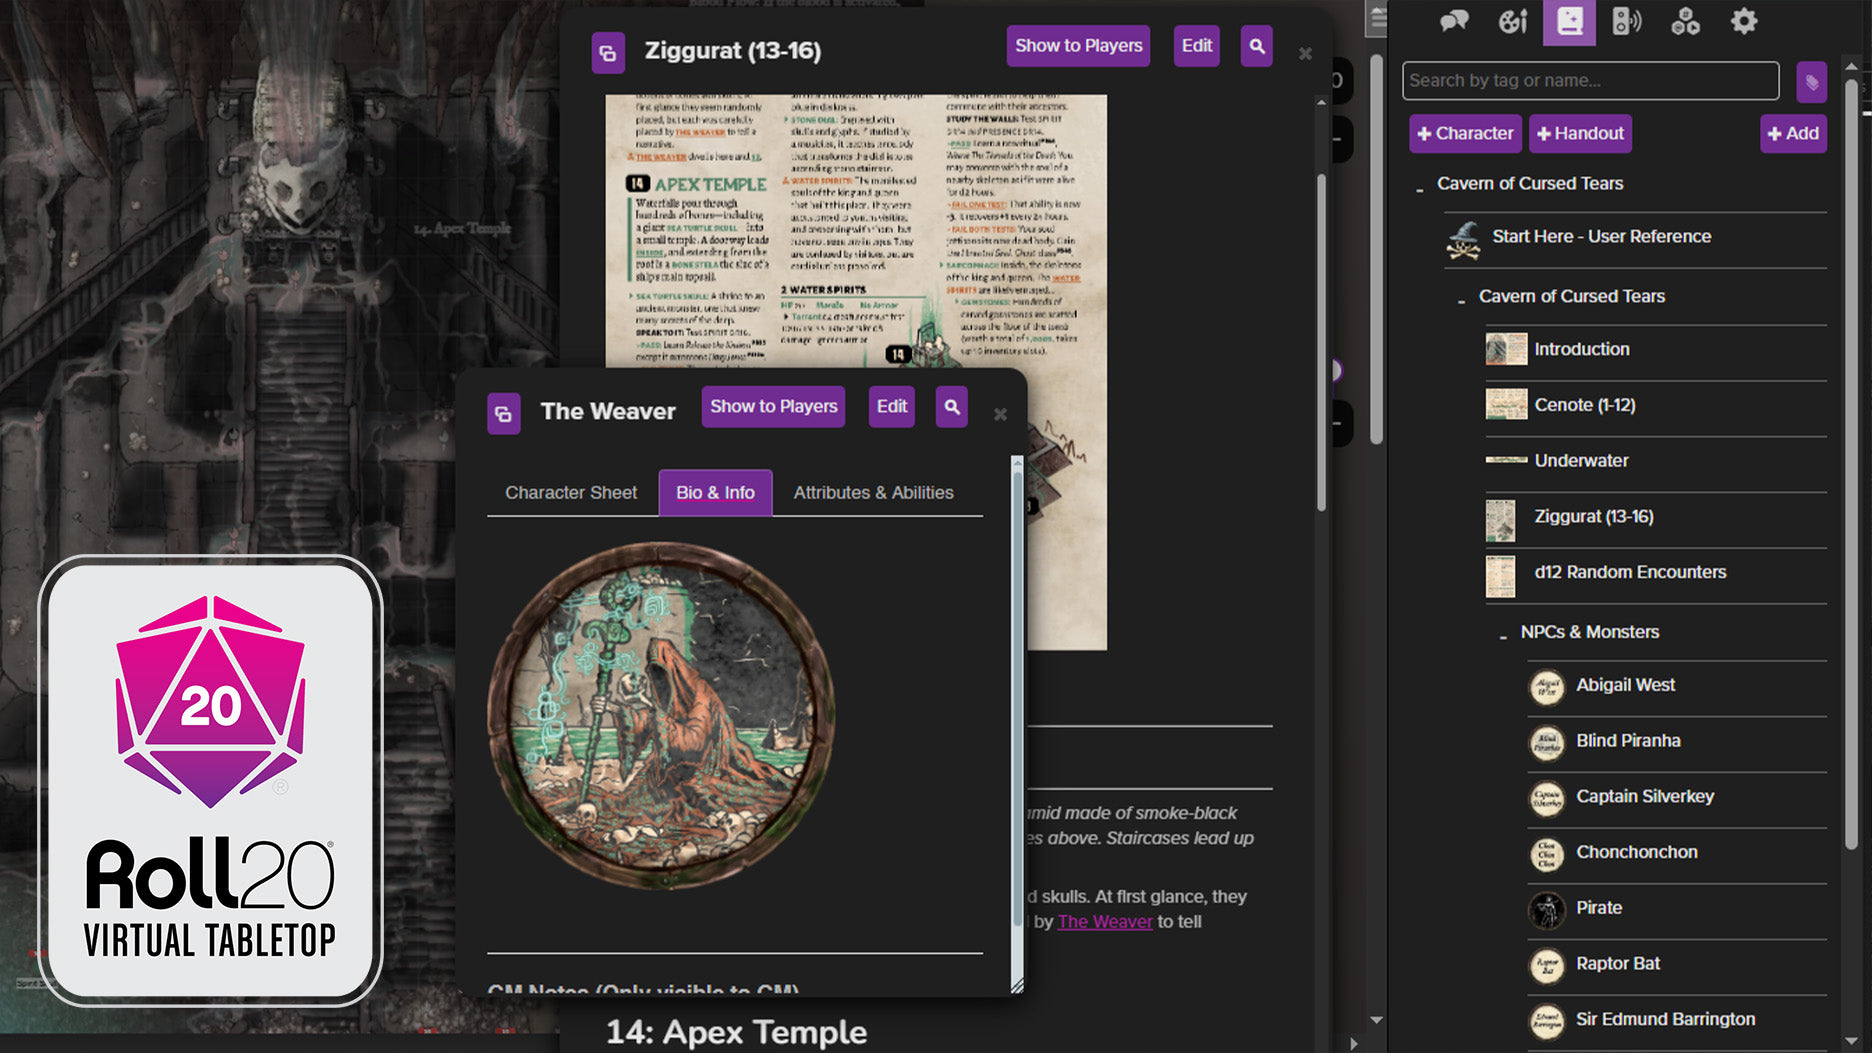The width and height of the screenshot is (1872, 1053).
Task: Collapse the nested Cavern of Cursed Tears subfolder
Action: (1461, 299)
